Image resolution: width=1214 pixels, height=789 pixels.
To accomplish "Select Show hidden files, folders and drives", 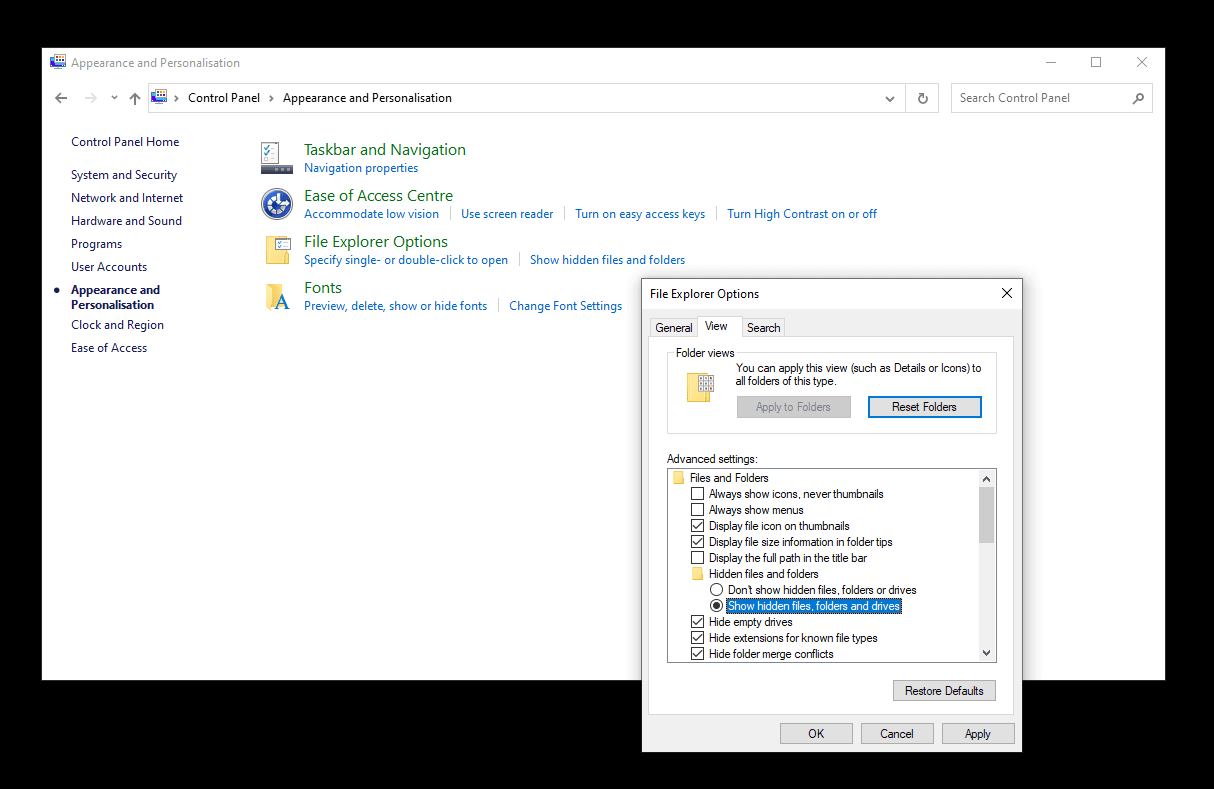I will (716, 605).
